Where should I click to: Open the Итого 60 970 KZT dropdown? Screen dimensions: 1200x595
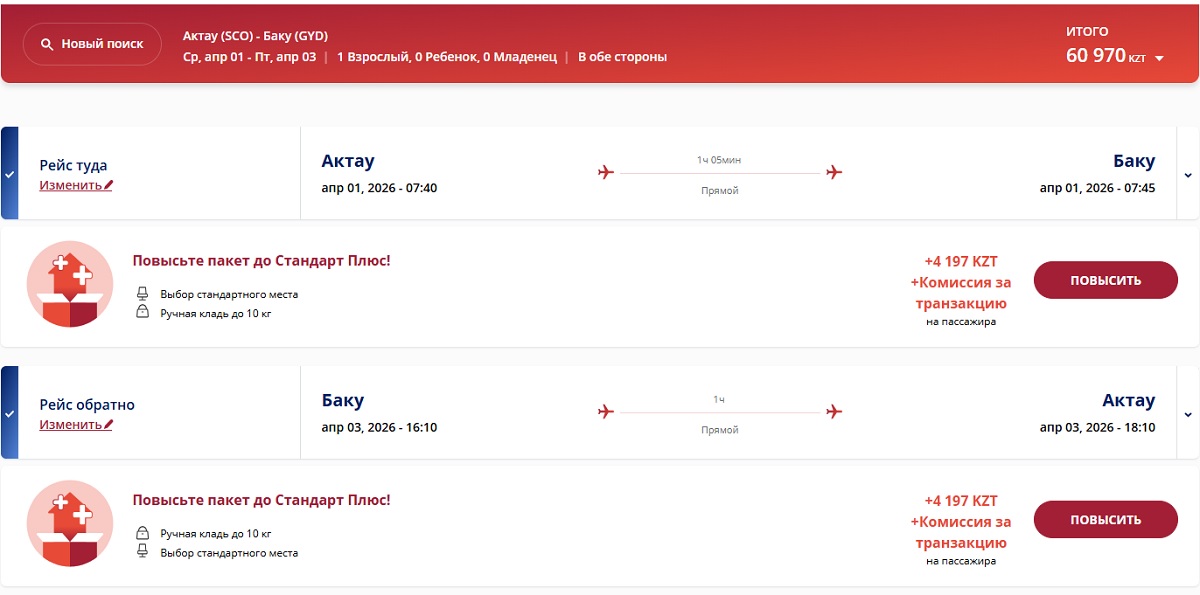[1159, 58]
